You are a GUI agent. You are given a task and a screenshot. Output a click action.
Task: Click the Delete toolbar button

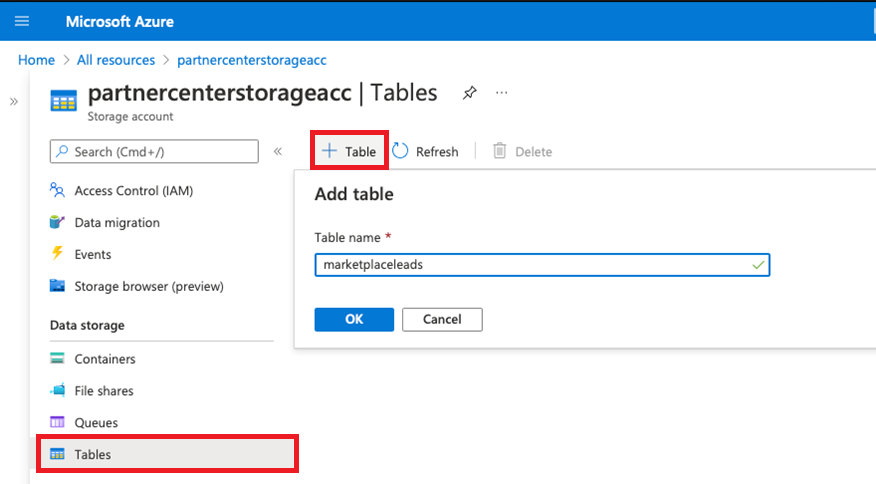pos(522,151)
